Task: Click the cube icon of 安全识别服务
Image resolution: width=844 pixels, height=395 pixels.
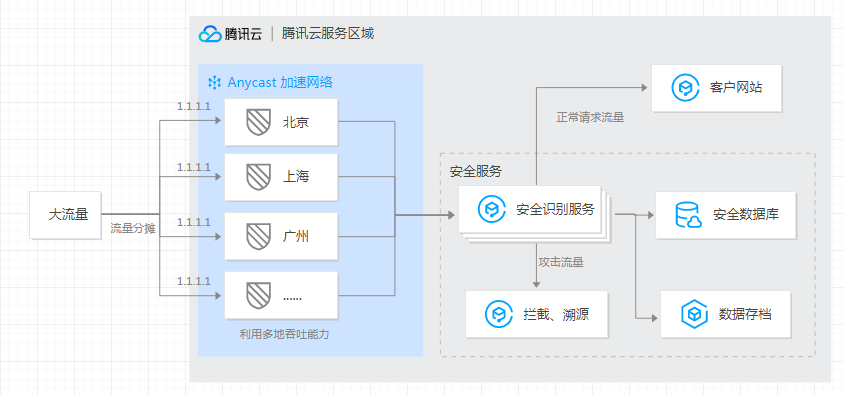Action: click(x=492, y=209)
